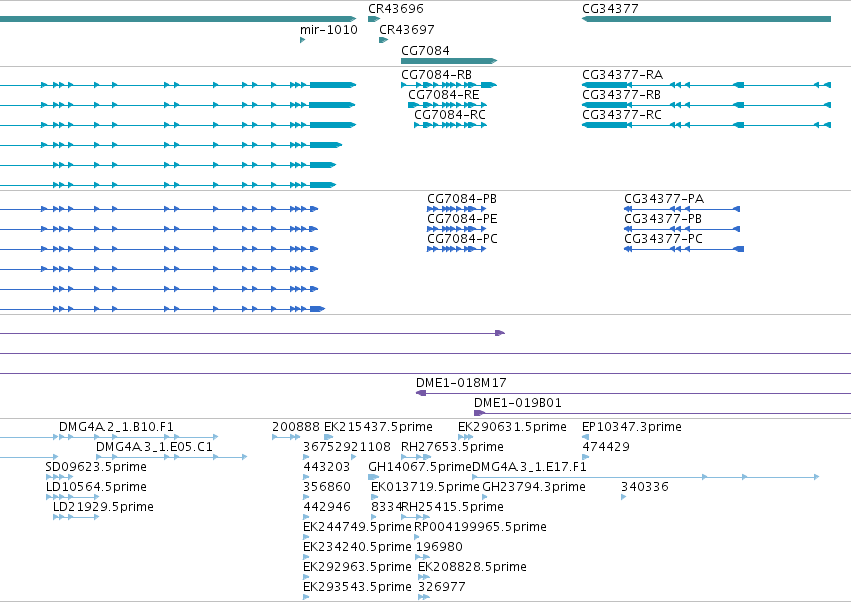The width and height of the screenshot is (851, 602).
Task: Select DMG4A.3_1.E17.F1 EST
Action: (x=530, y=467)
